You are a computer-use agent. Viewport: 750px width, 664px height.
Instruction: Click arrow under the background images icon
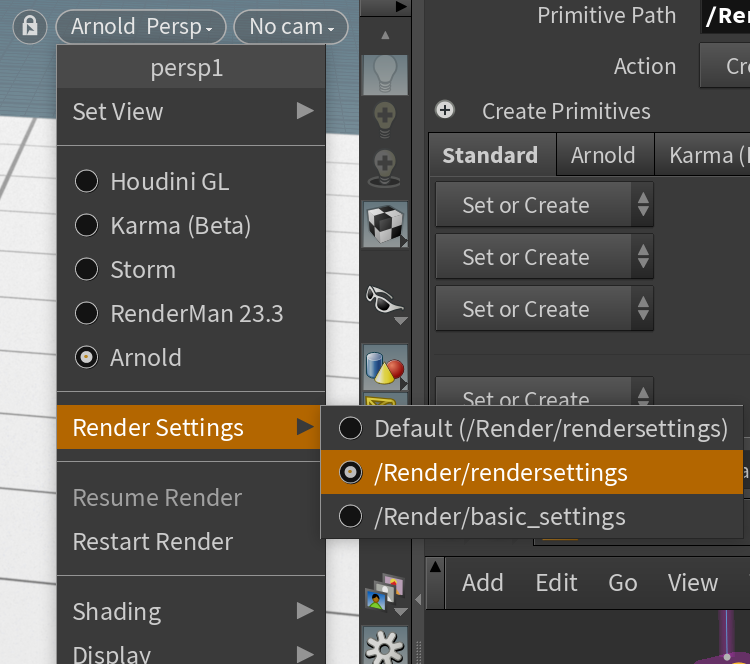coord(401,611)
